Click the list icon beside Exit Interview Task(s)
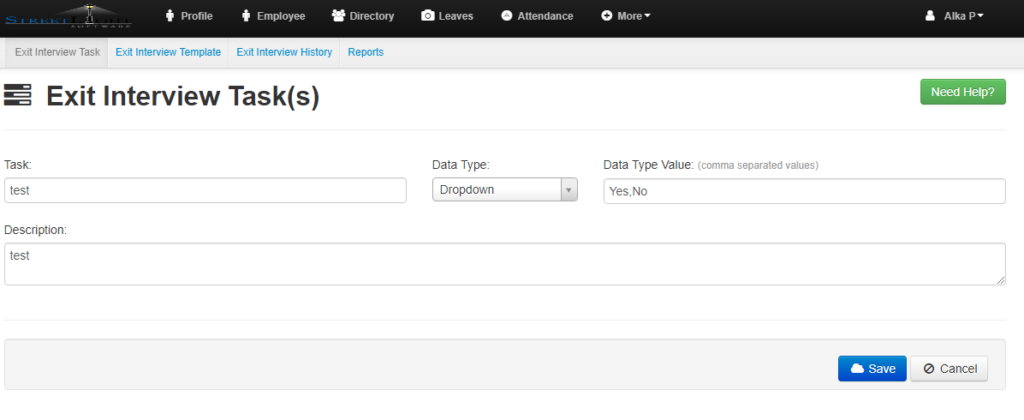The image size is (1024, 420). [18, 95]
